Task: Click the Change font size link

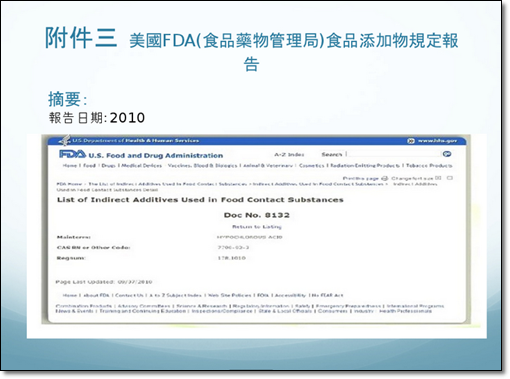Action: (x=412, y=178)
